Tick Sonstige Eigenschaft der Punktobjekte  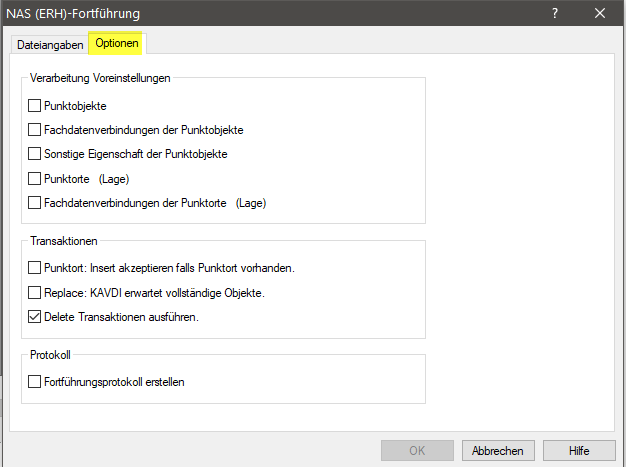[x=35, y=154]
